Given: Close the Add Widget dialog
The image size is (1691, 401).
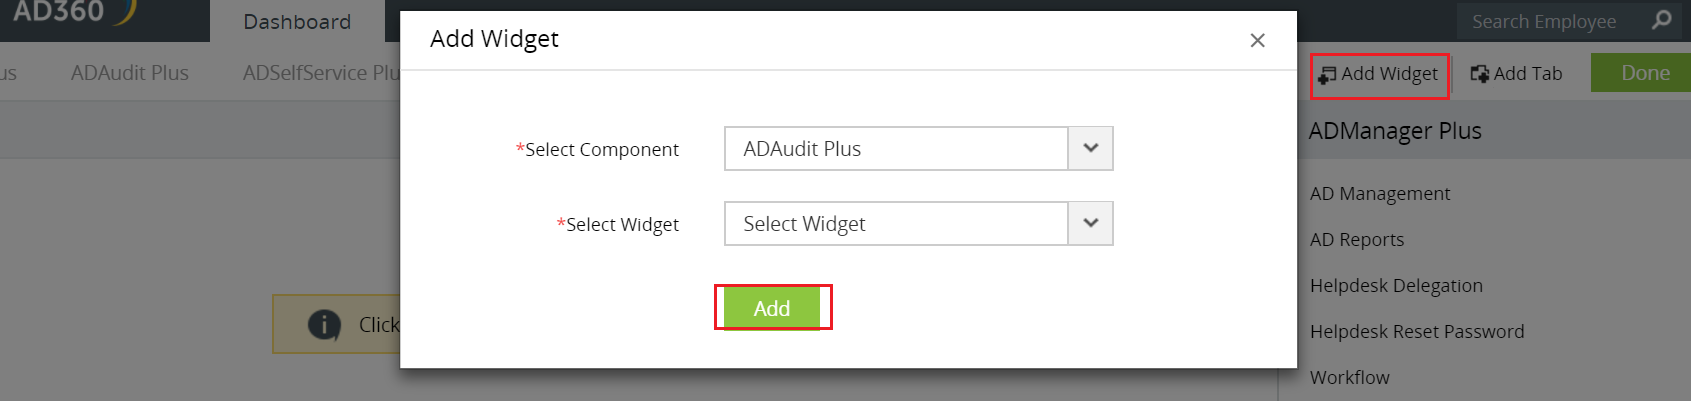Looking at the screenshot, I should 1257,40.
